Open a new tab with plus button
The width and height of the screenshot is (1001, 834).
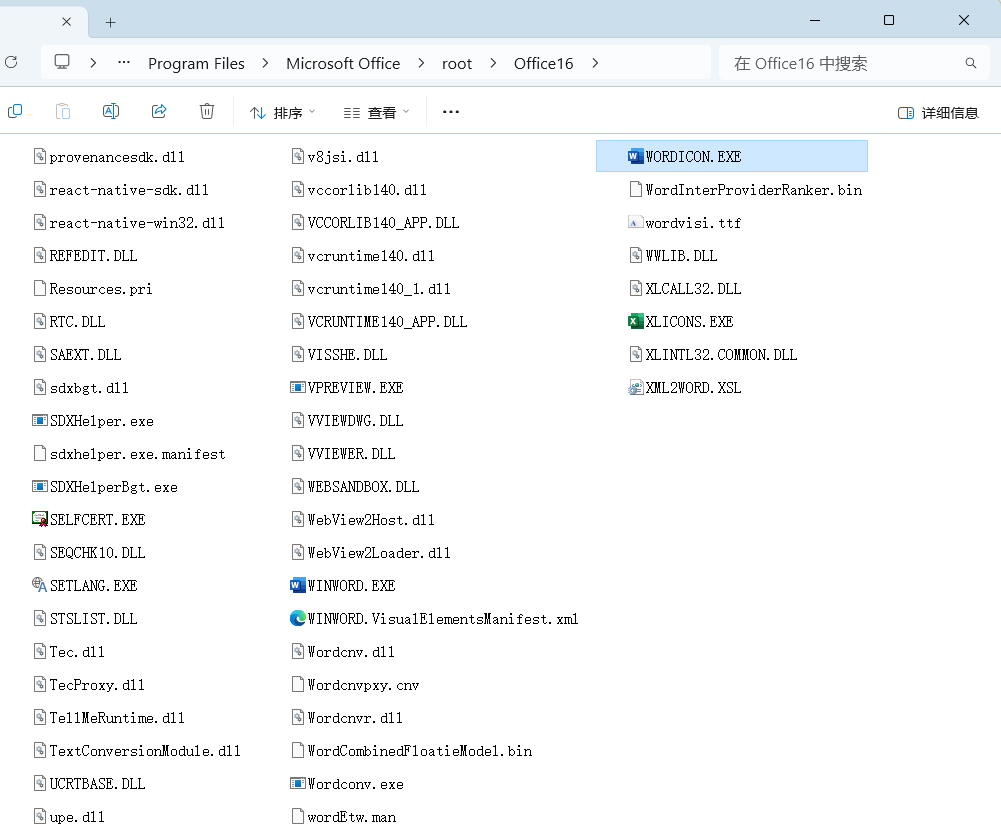pos(110,22)
